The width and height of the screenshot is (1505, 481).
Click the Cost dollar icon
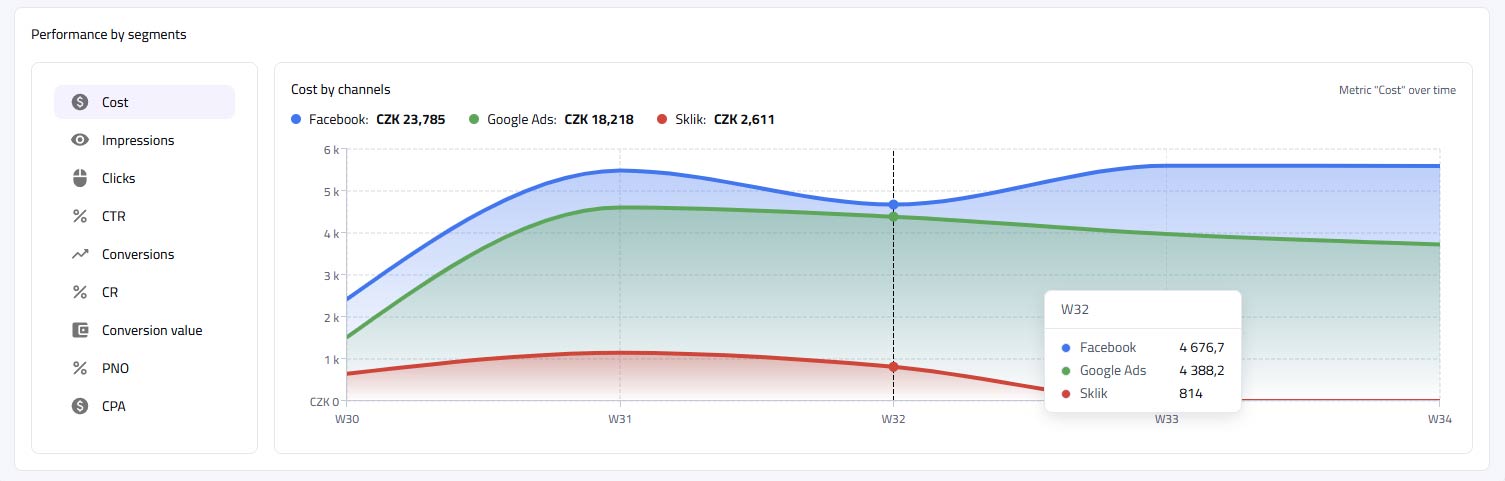coord(80,102)
